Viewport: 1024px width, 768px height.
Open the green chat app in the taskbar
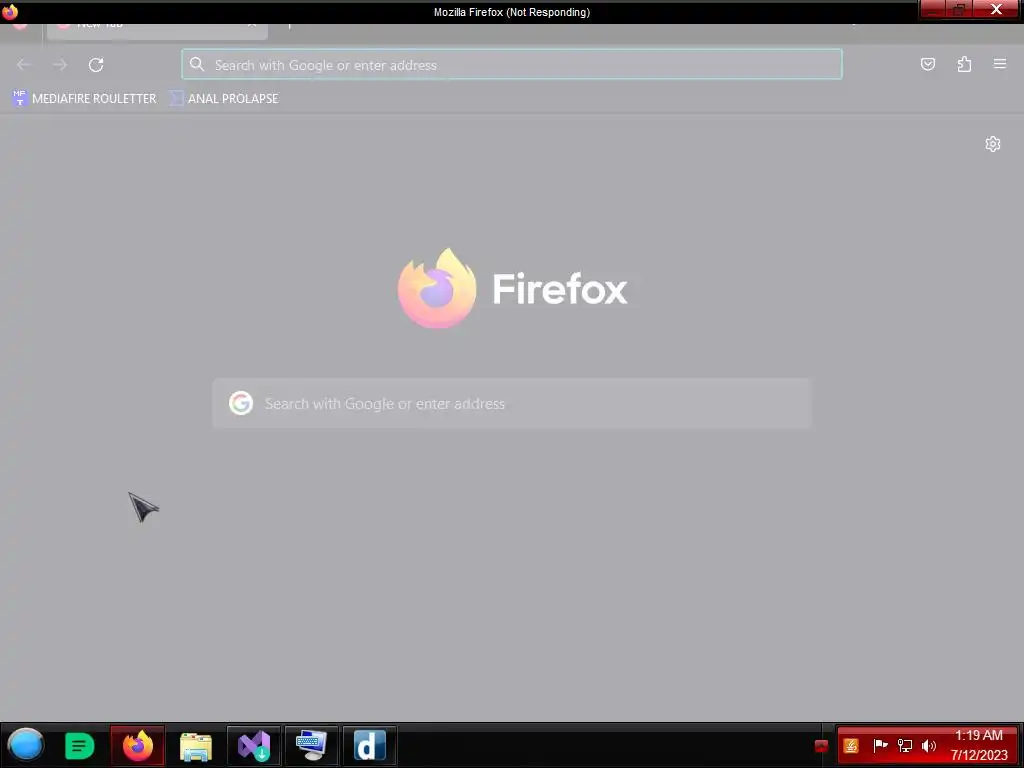click(x=80, y=745)
